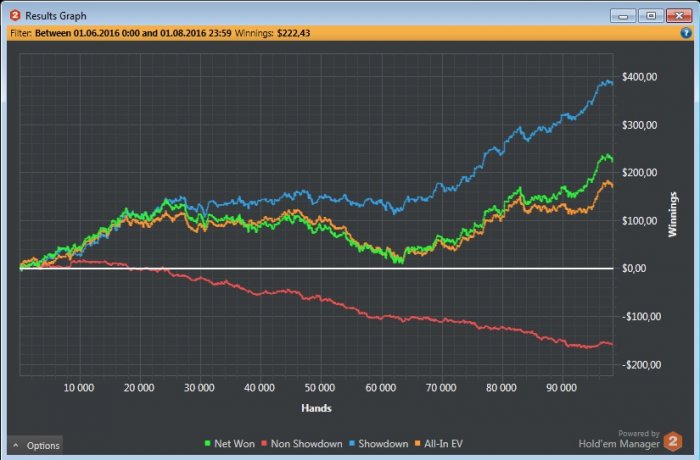
Task: Maximize the Results Graph window
Action: (651, 16)
